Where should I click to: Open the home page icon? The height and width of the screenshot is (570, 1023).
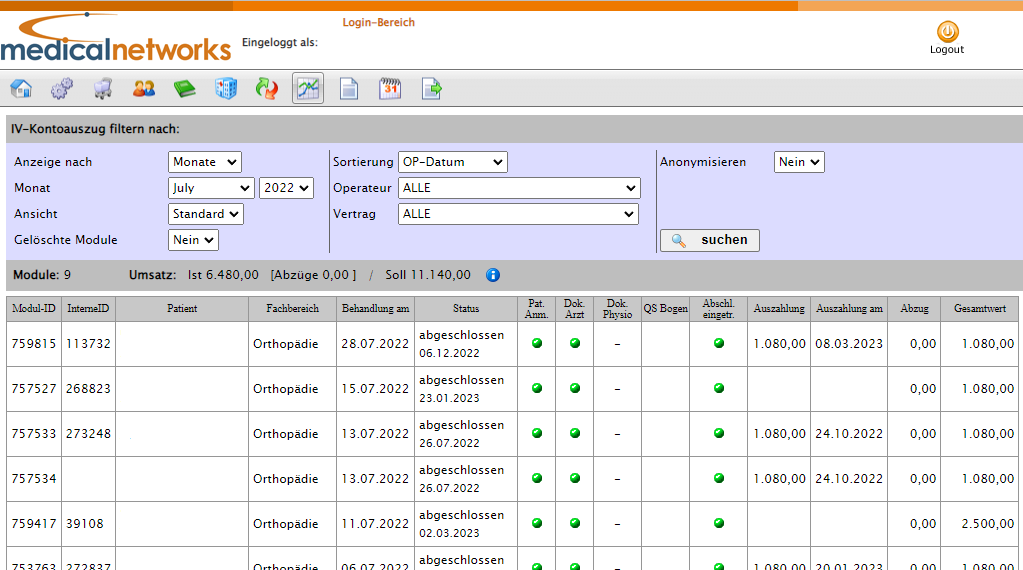(22, 88)
